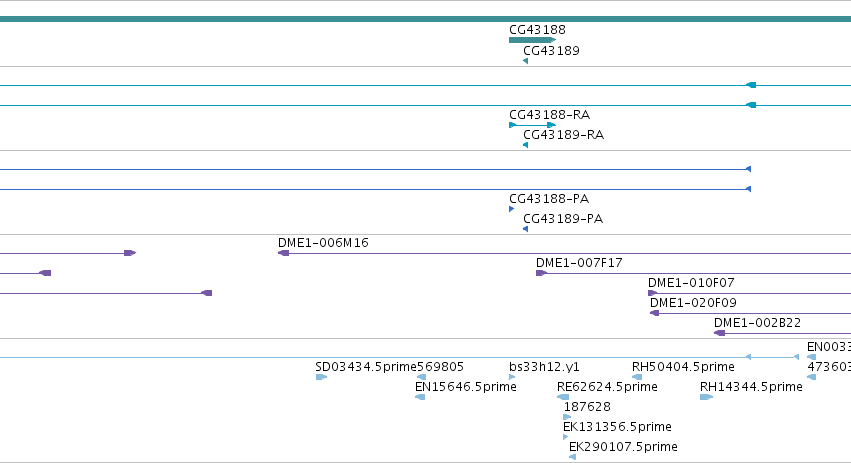Select the CG43188-RA transcript feature
Screen dimensions: 851x463
[532, 125]
